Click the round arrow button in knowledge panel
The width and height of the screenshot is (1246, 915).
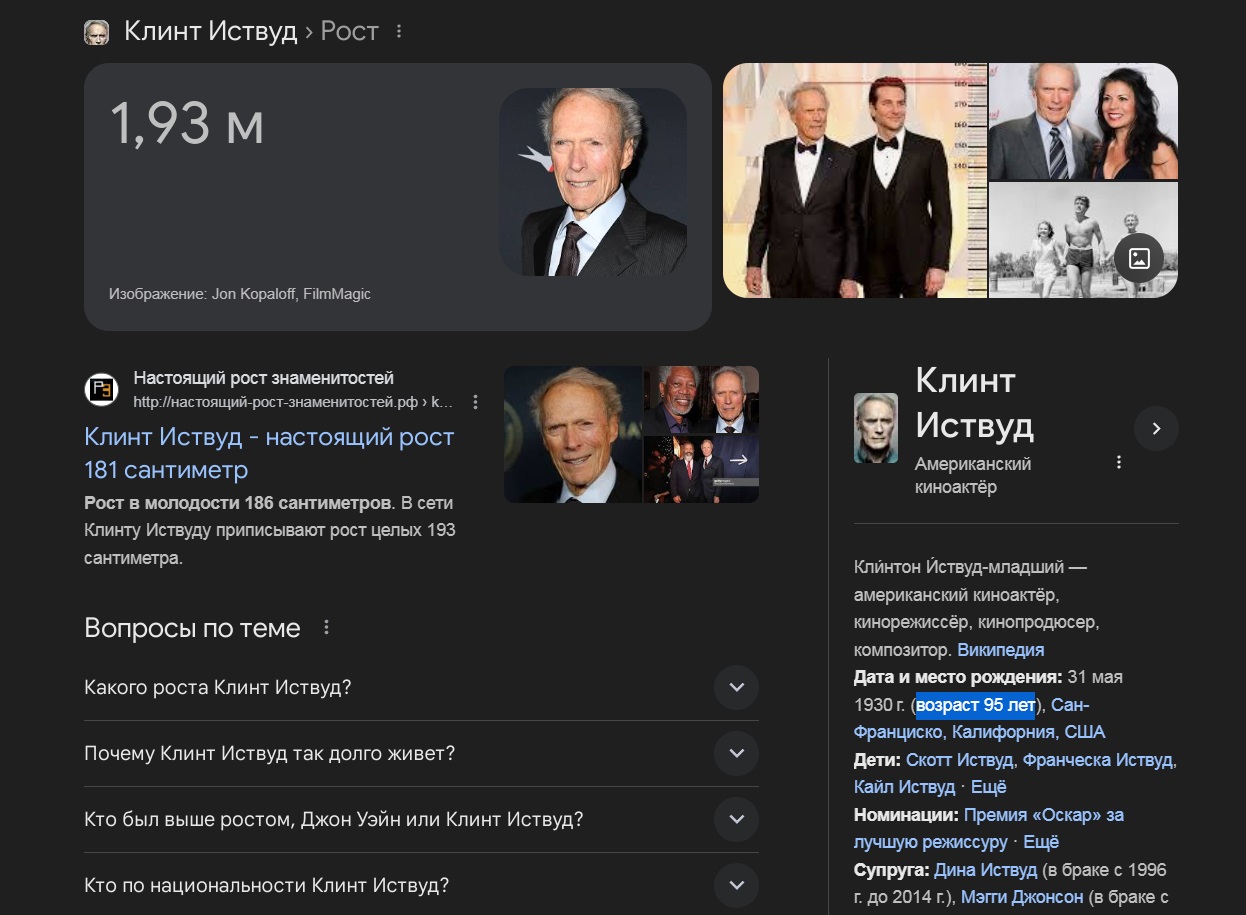pyautogui.click(x=1156, y=428)
